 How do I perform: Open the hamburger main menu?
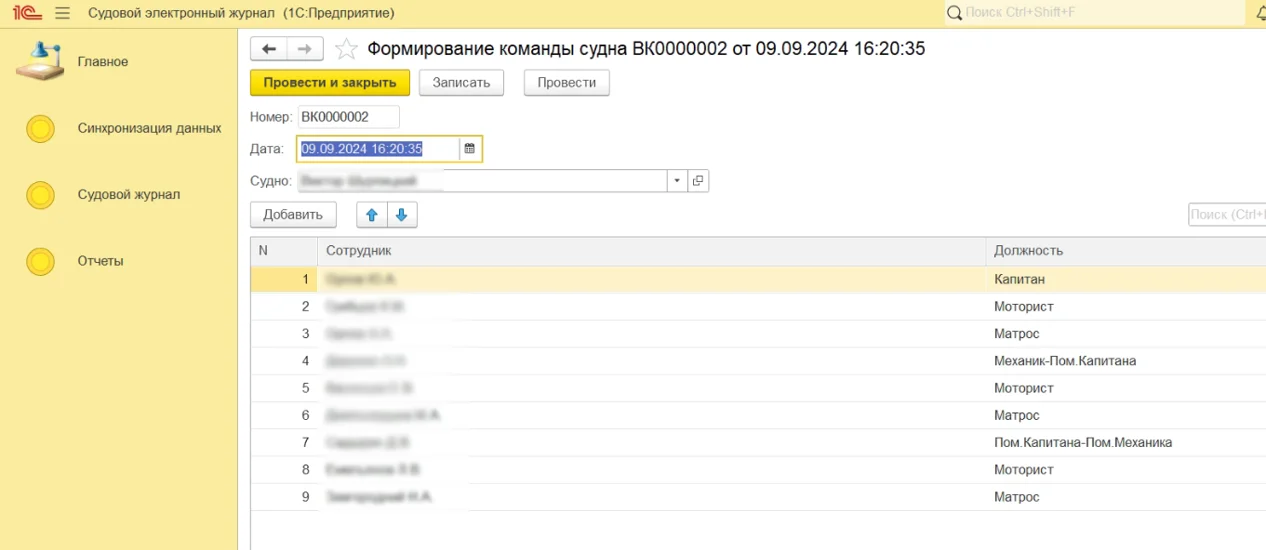[x=62, y=13]
